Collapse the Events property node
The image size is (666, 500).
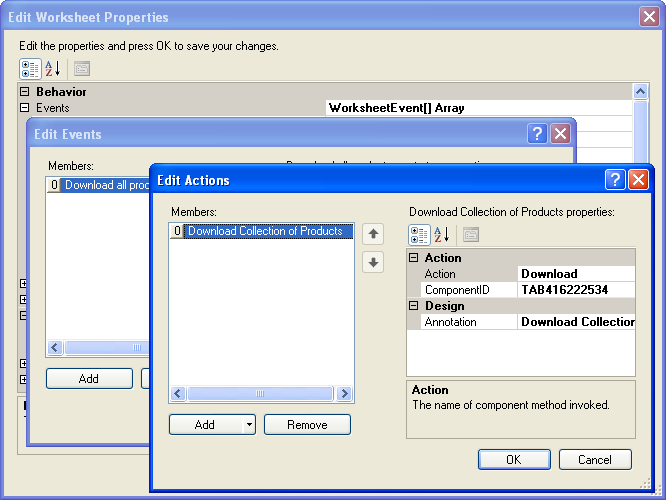[x=25, y=107]
